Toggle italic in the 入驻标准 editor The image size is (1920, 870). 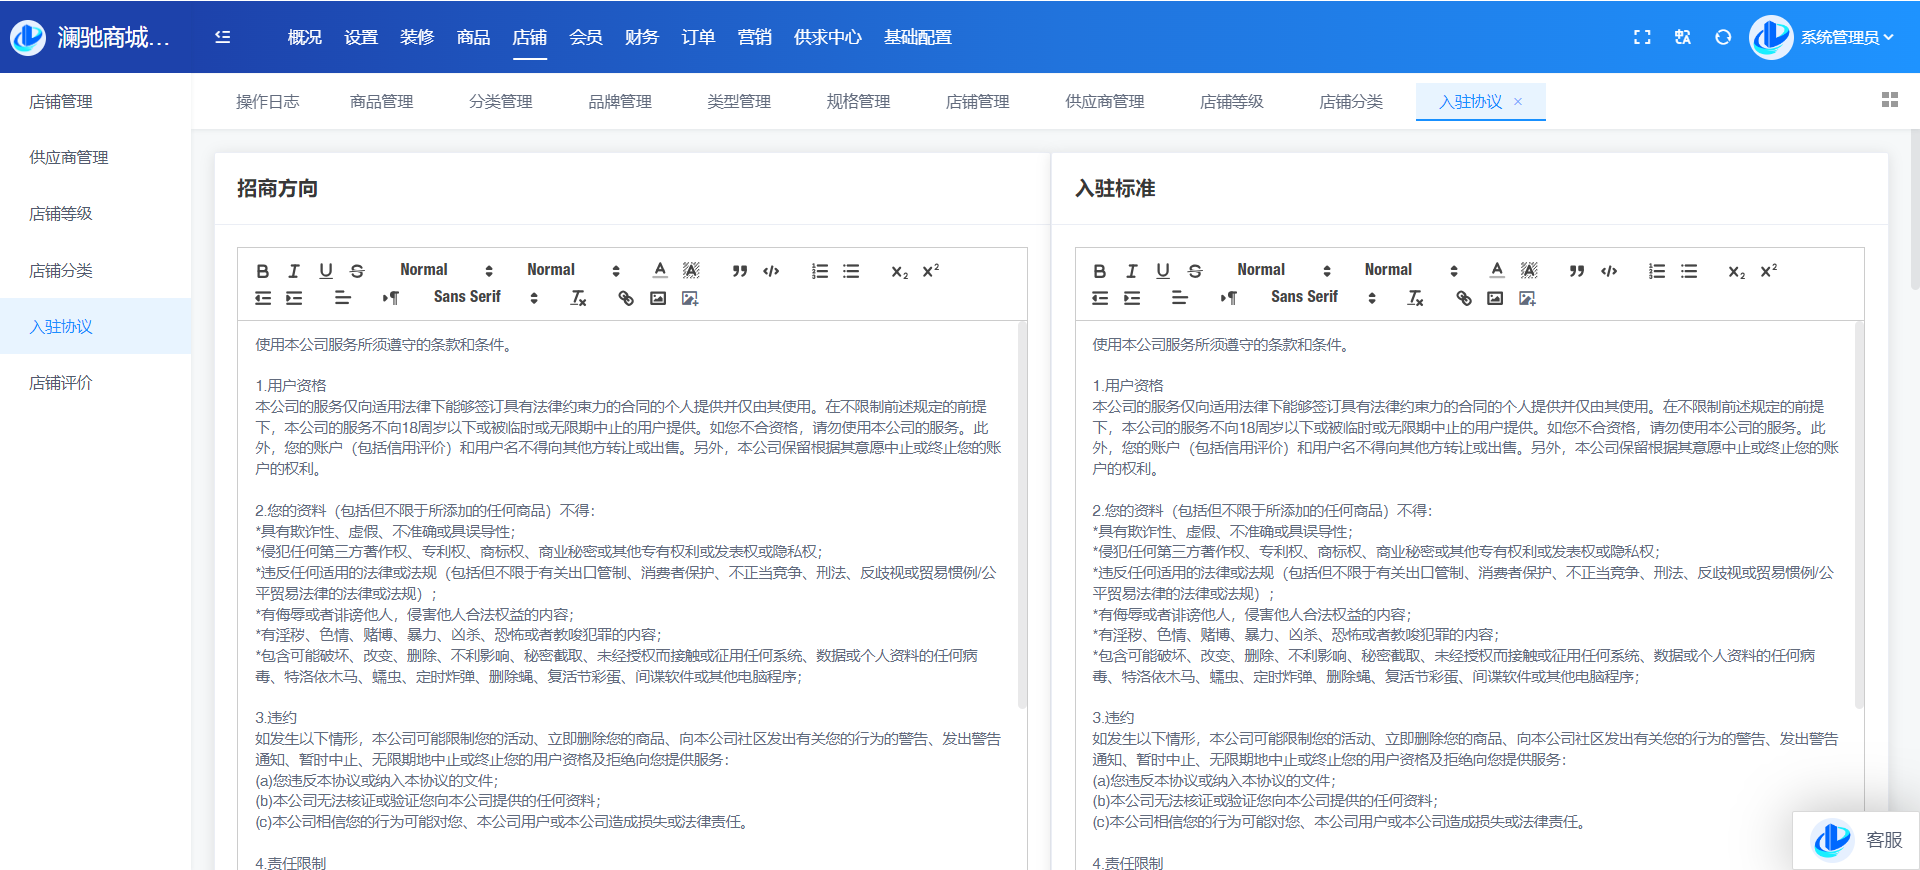[x=1131, y=271]
